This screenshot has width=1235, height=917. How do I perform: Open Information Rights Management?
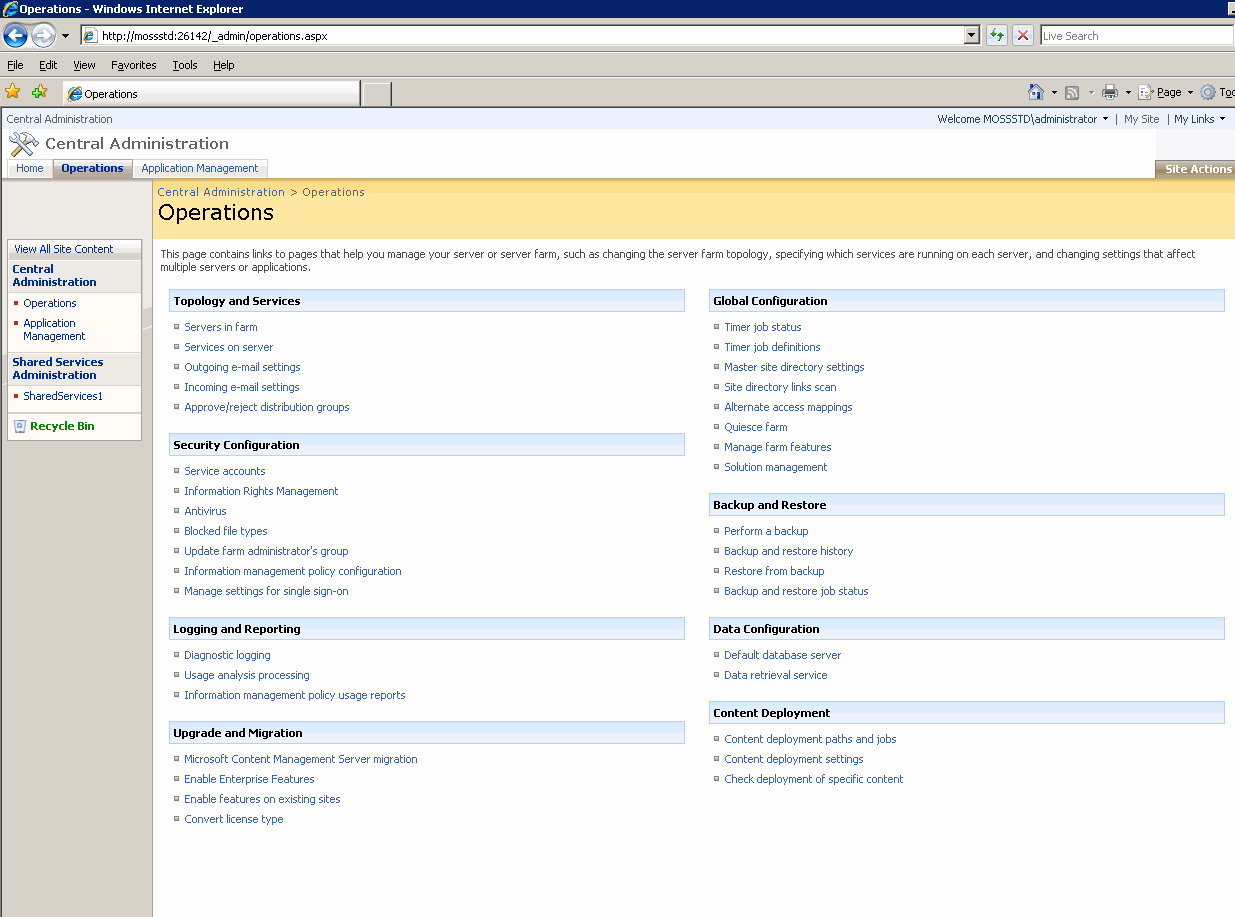coord(261,491)
